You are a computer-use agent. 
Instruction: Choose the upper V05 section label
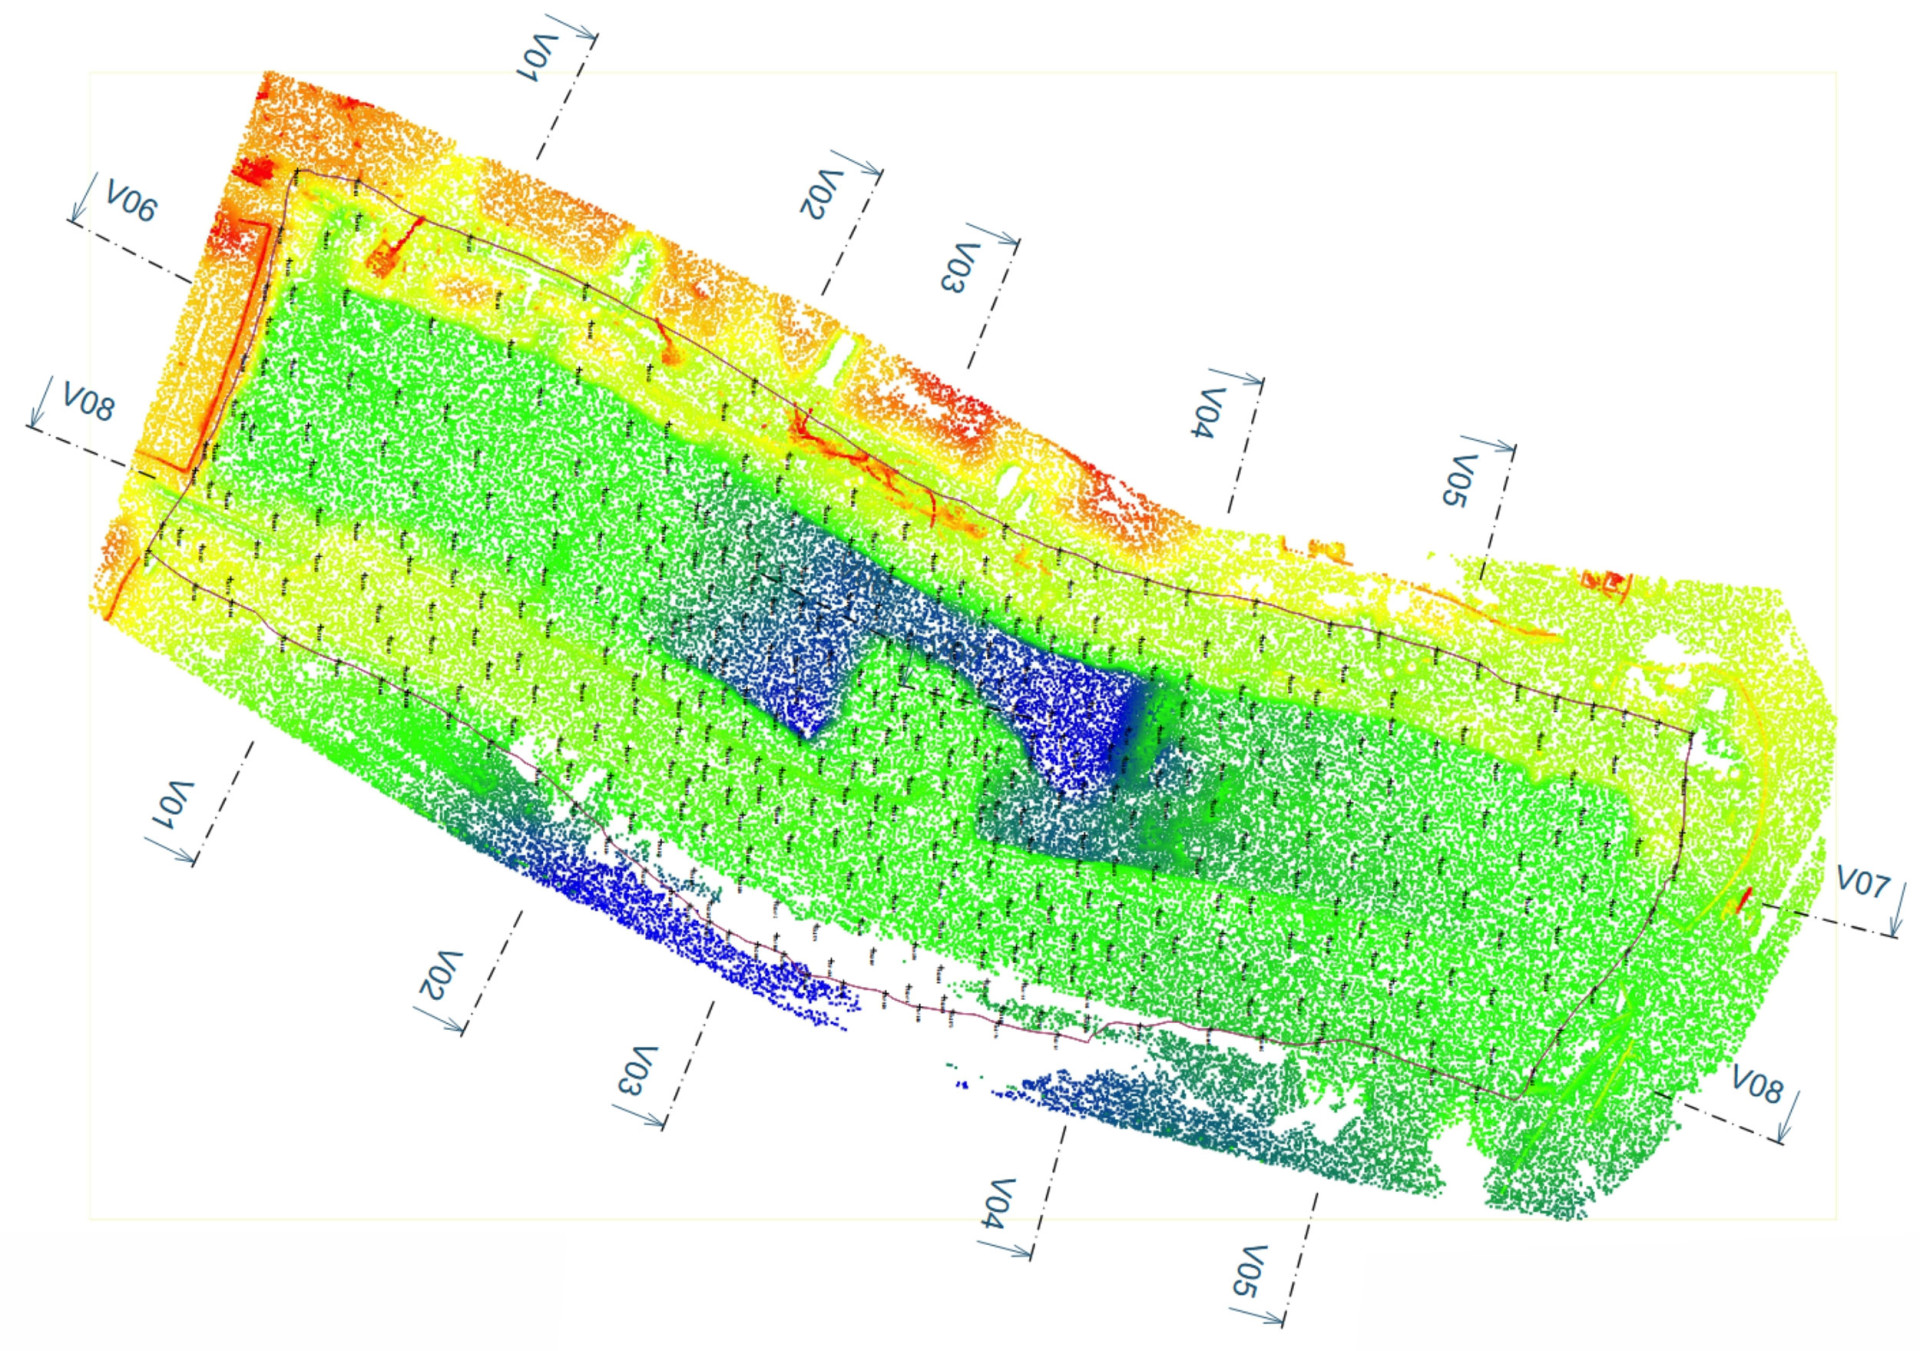tap(1459, 481)
